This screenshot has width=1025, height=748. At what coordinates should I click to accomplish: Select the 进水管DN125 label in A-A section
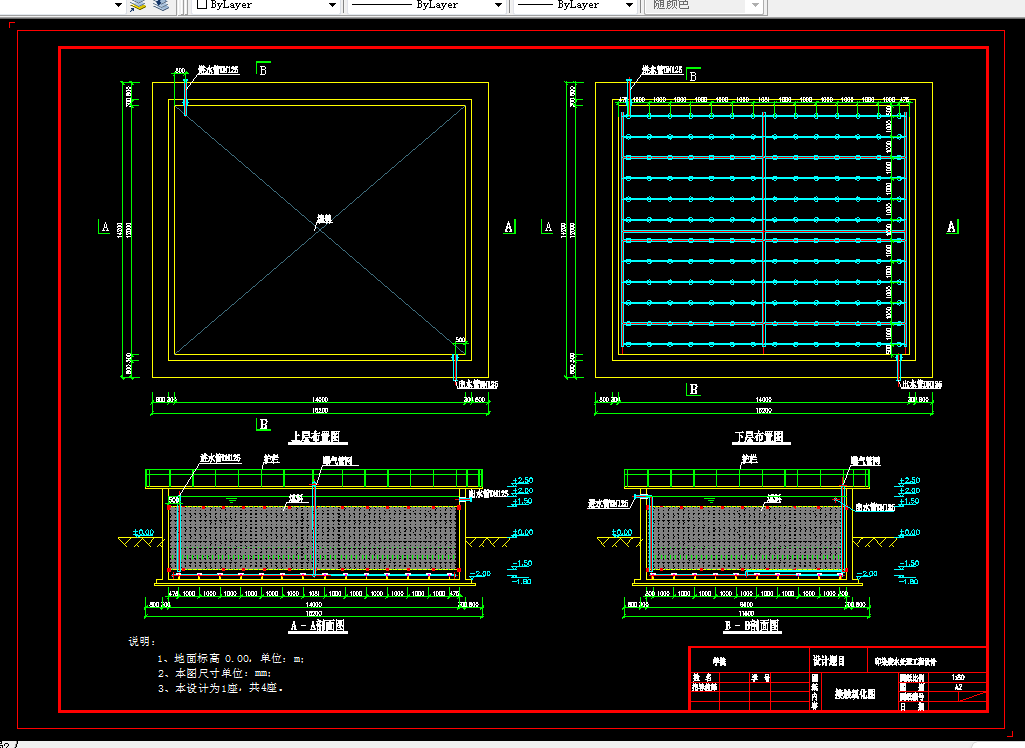pos(220,458)
